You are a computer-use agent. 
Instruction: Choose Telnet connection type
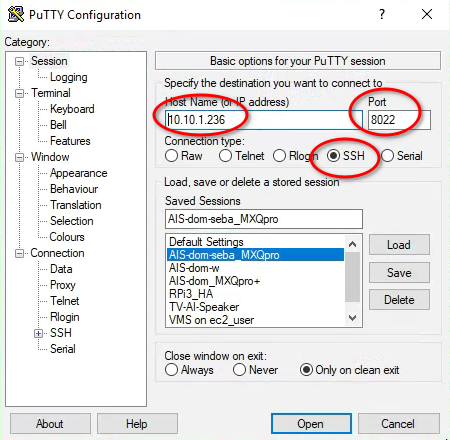(225, 156)
